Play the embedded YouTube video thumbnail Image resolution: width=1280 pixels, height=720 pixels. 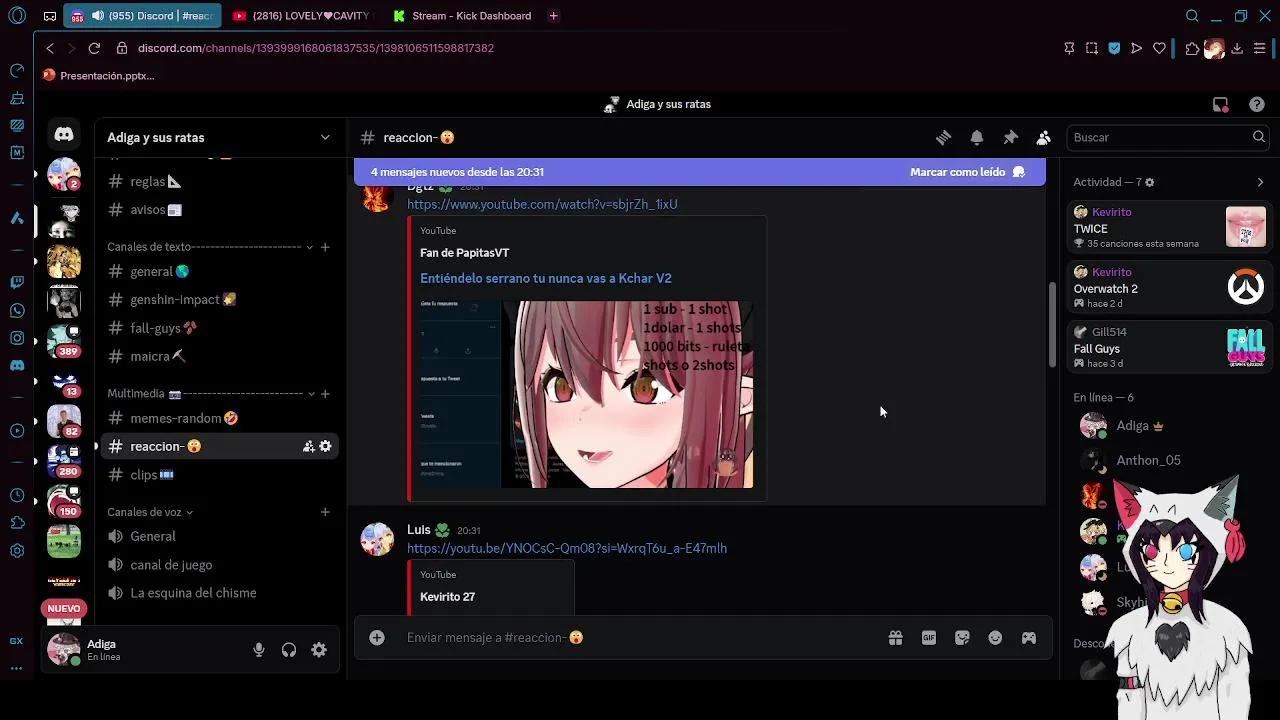pyautogui.click(x=587, y=394)
